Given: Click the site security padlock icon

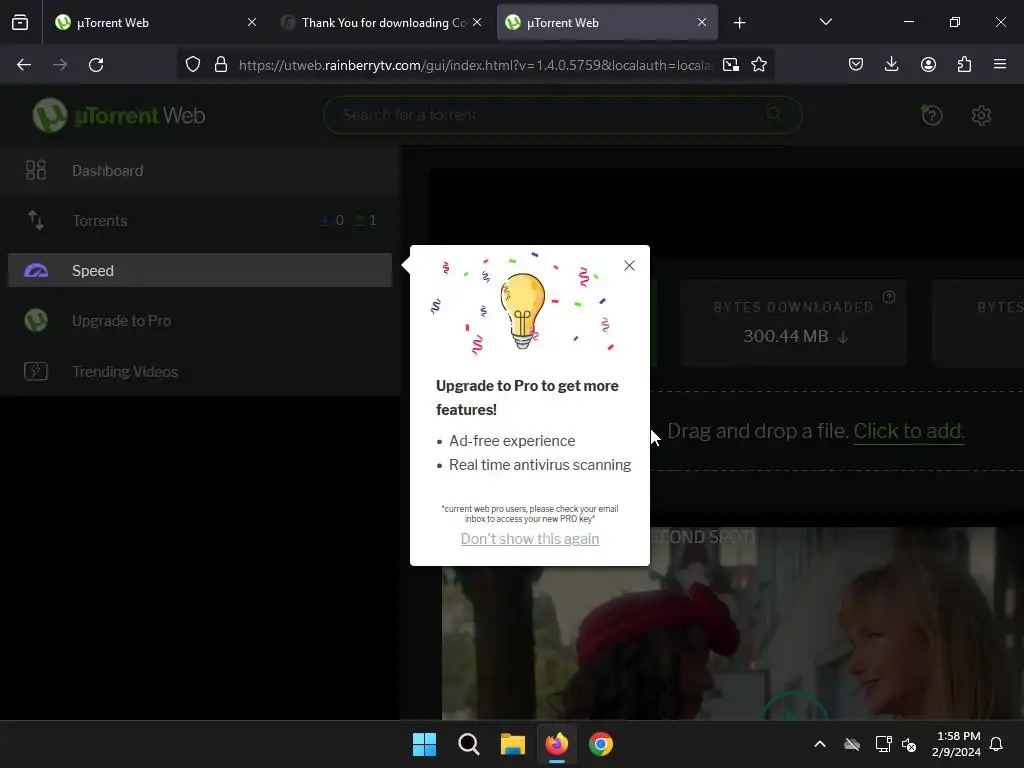Looking at the screenshot, I should pyautogui.click(x=221, y=65).
